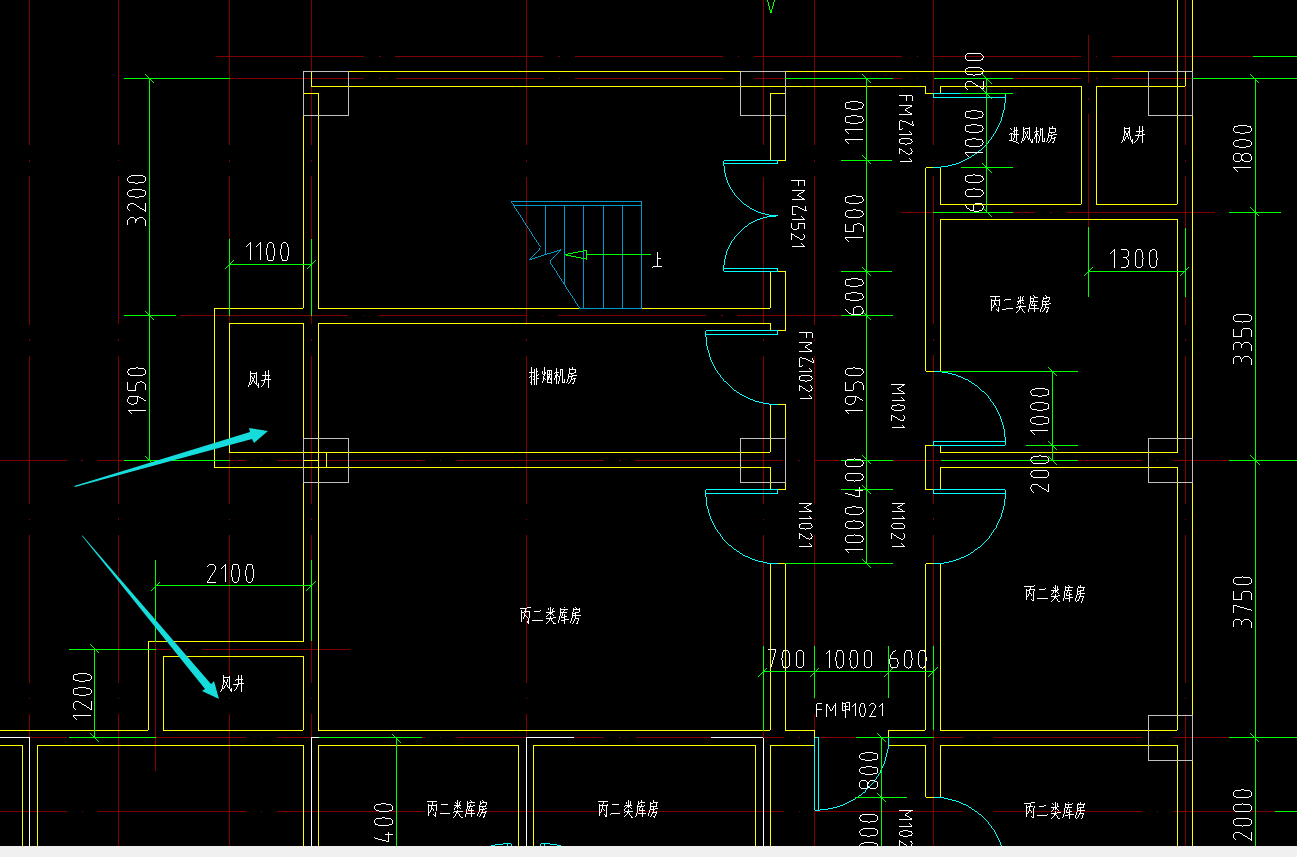Select the 800 dimension text
The height and width of the screenshot is (857, 1297).
tap(868, 771)
